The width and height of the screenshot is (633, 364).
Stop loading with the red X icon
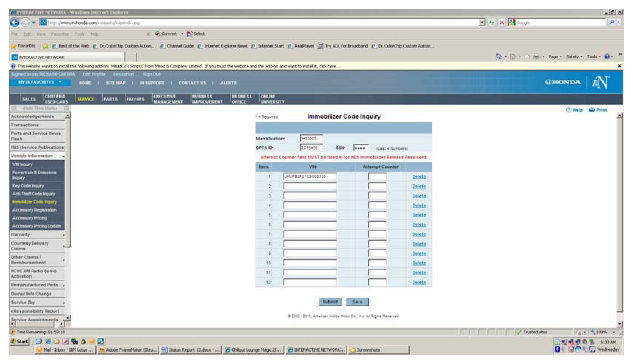501,23
